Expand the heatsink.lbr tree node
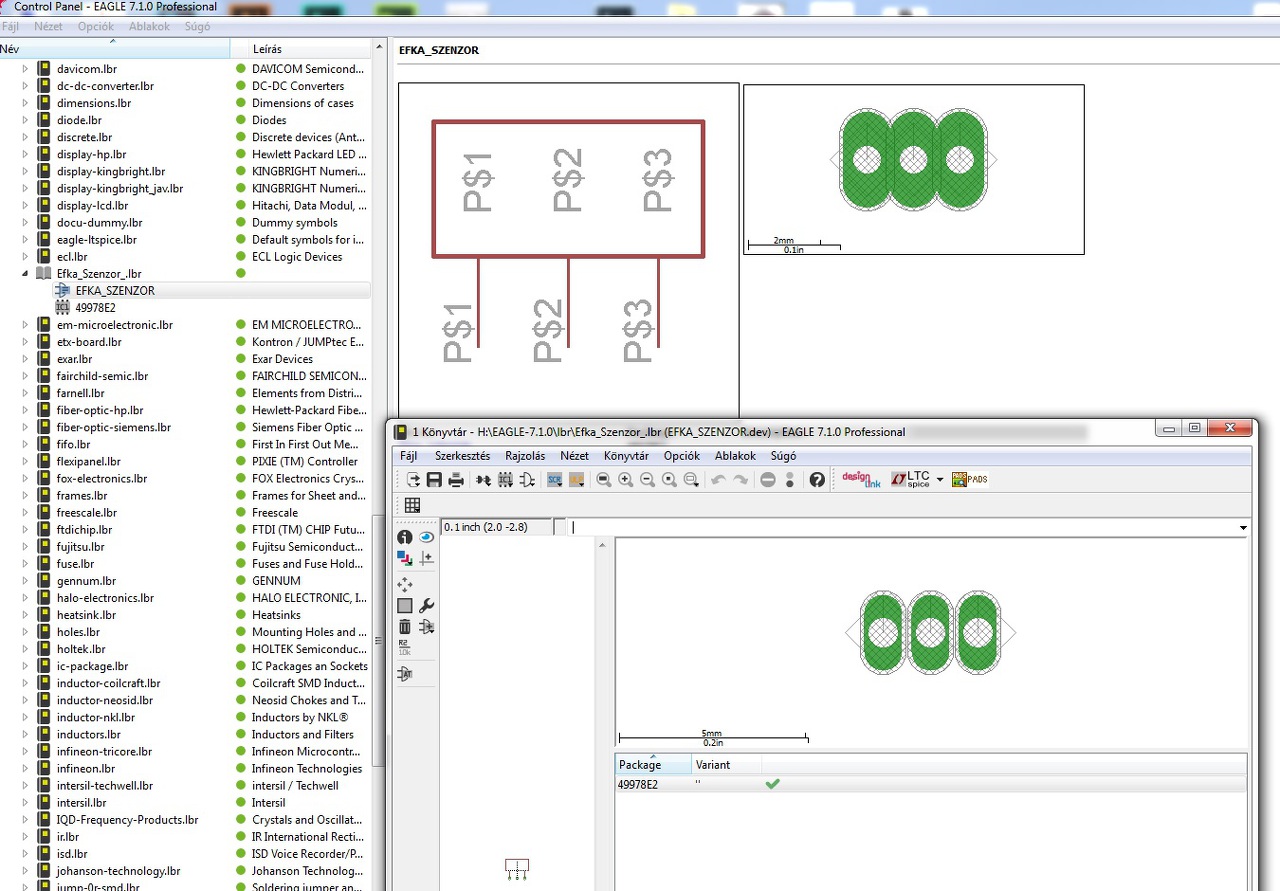This screenshot has height=891, width=1280. [25, 615]
